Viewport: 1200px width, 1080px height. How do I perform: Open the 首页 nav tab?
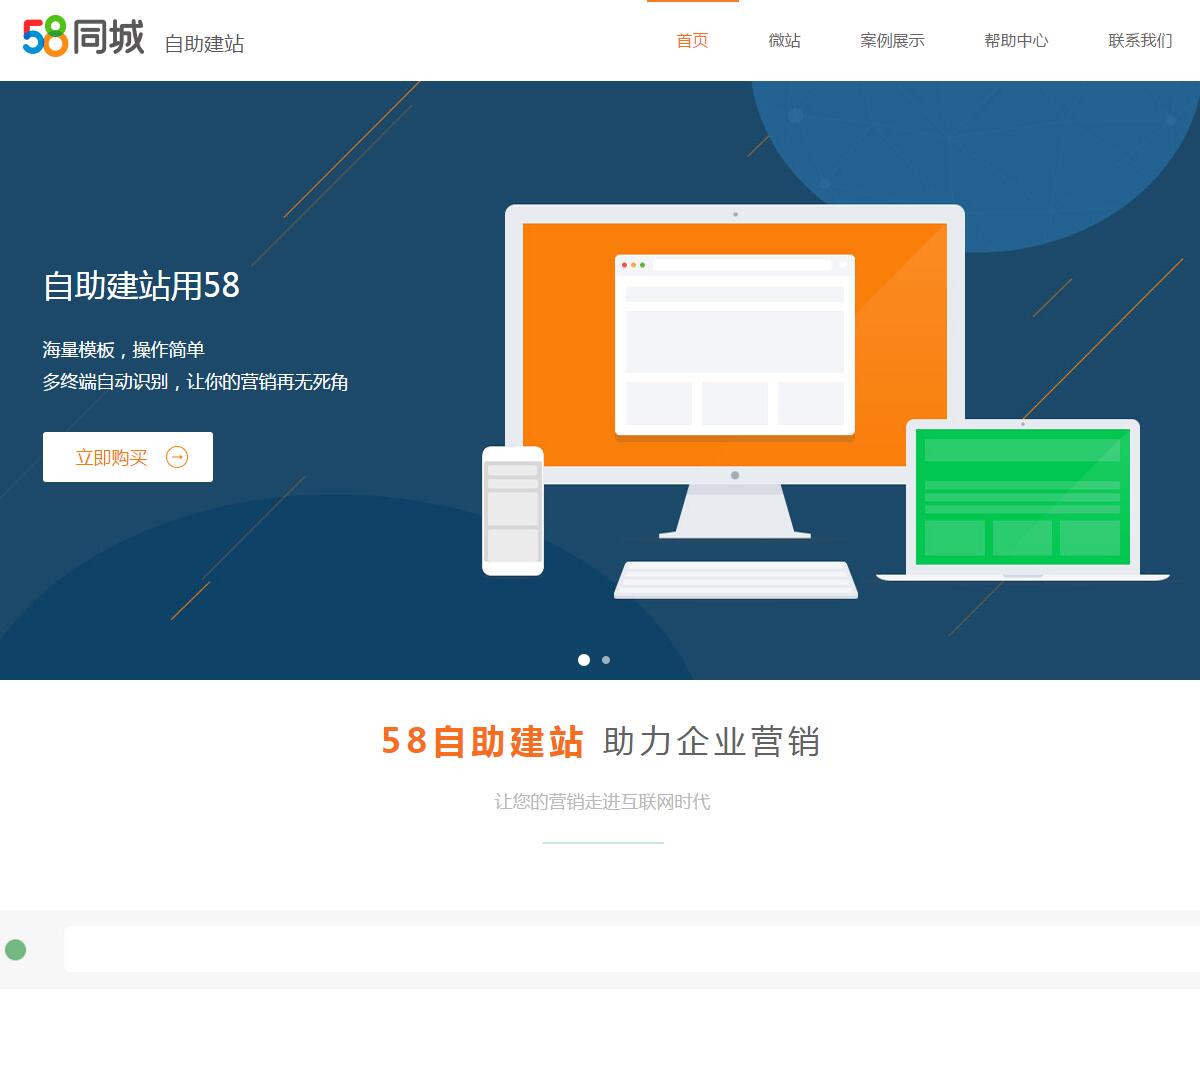[692, 40]
